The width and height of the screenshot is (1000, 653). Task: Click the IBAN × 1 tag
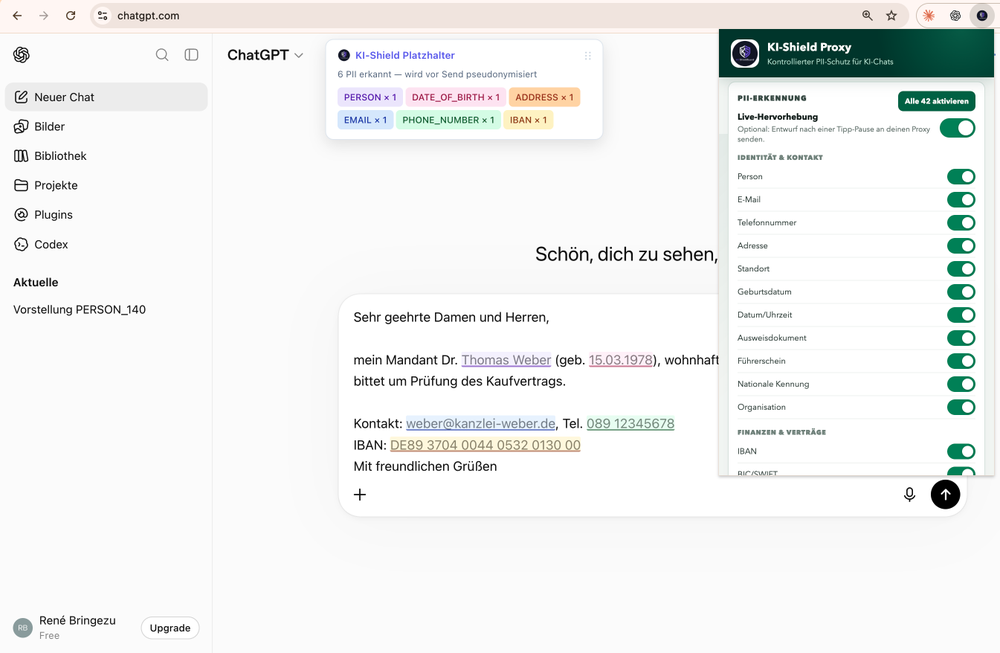click(x=528, y=120)
